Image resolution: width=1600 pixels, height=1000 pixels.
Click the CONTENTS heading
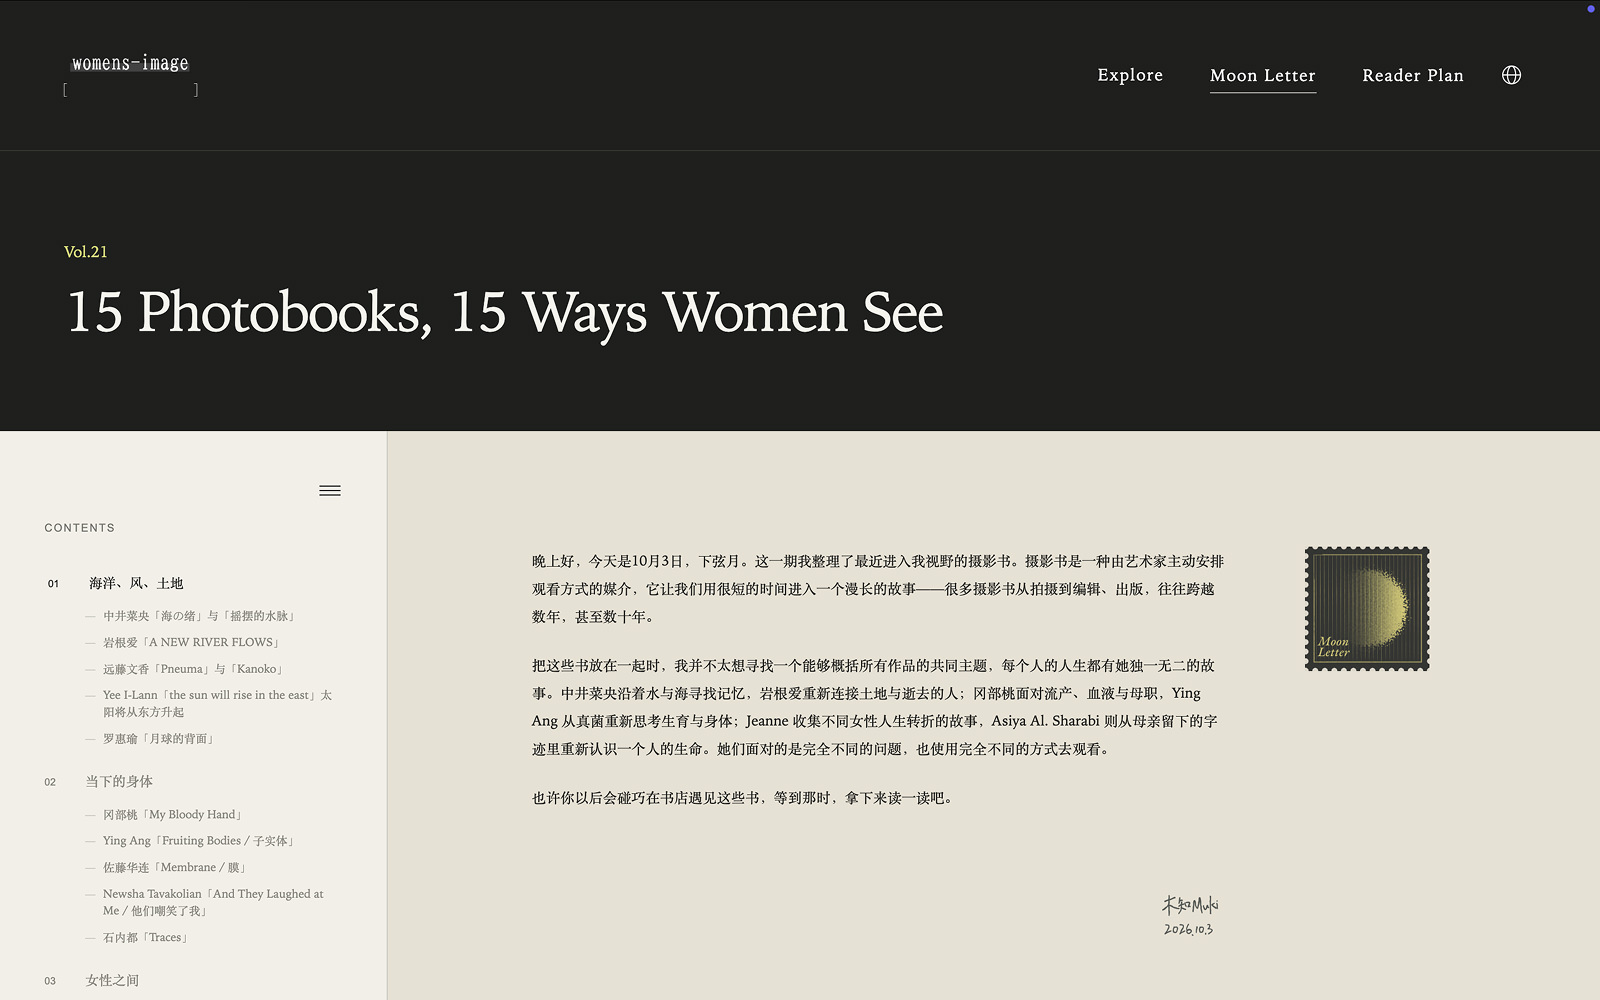click(x=80, y=528)
